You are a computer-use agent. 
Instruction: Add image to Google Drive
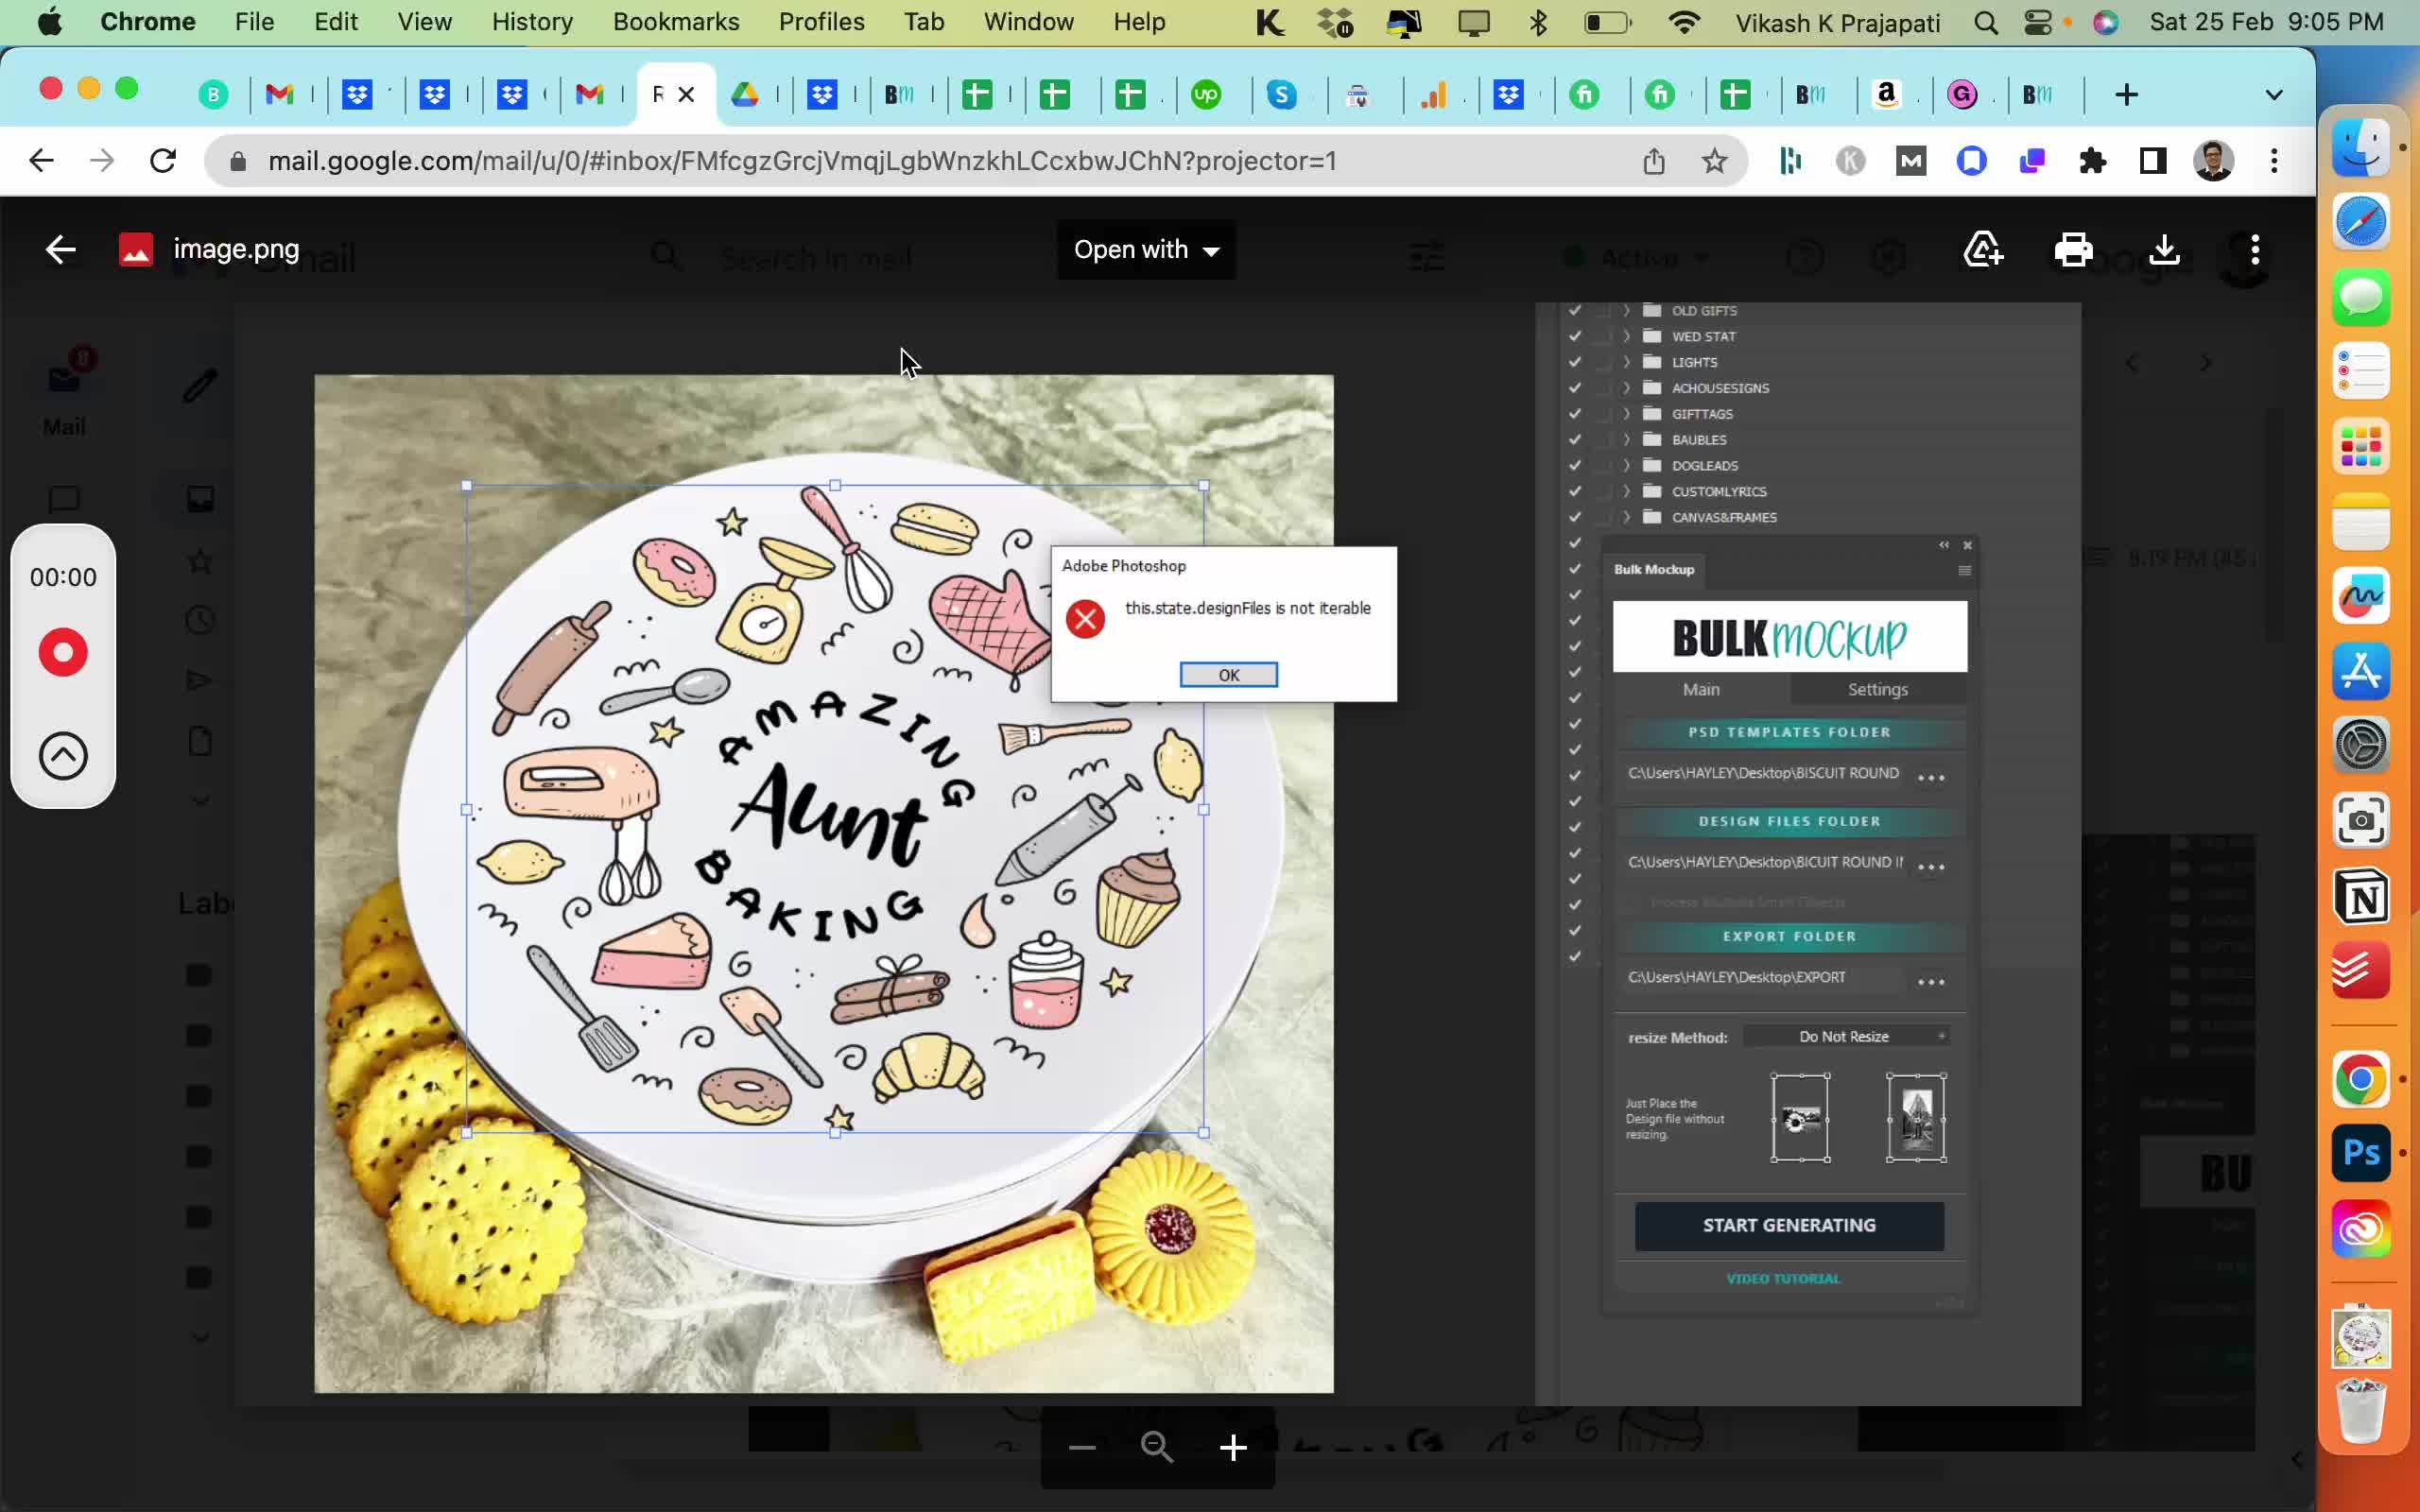click(x=1983, y=250)
